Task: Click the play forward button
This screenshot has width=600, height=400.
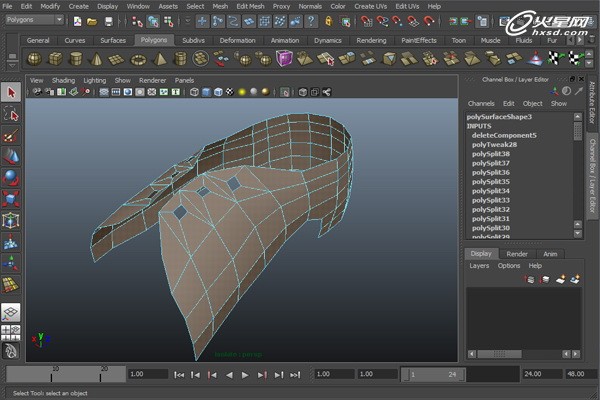Action: (246, 374)
